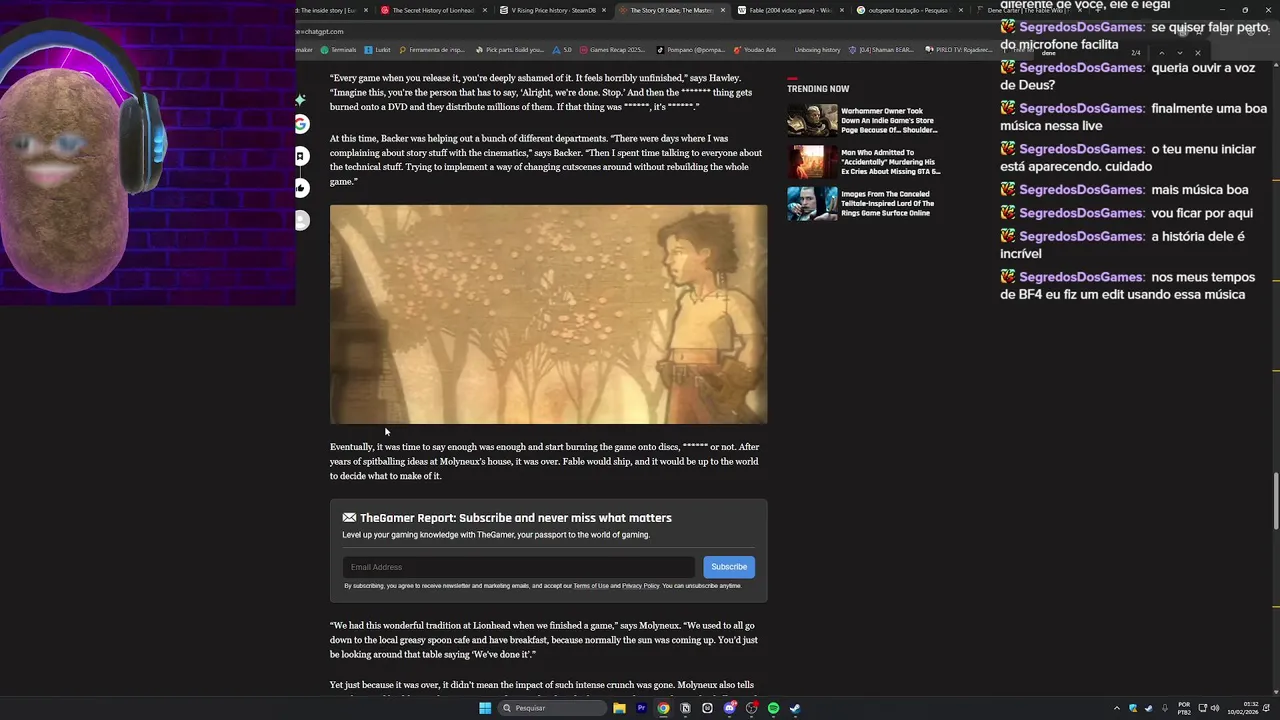
Task: Open Spotify from the taskbar
Action: tap(773, 708)
